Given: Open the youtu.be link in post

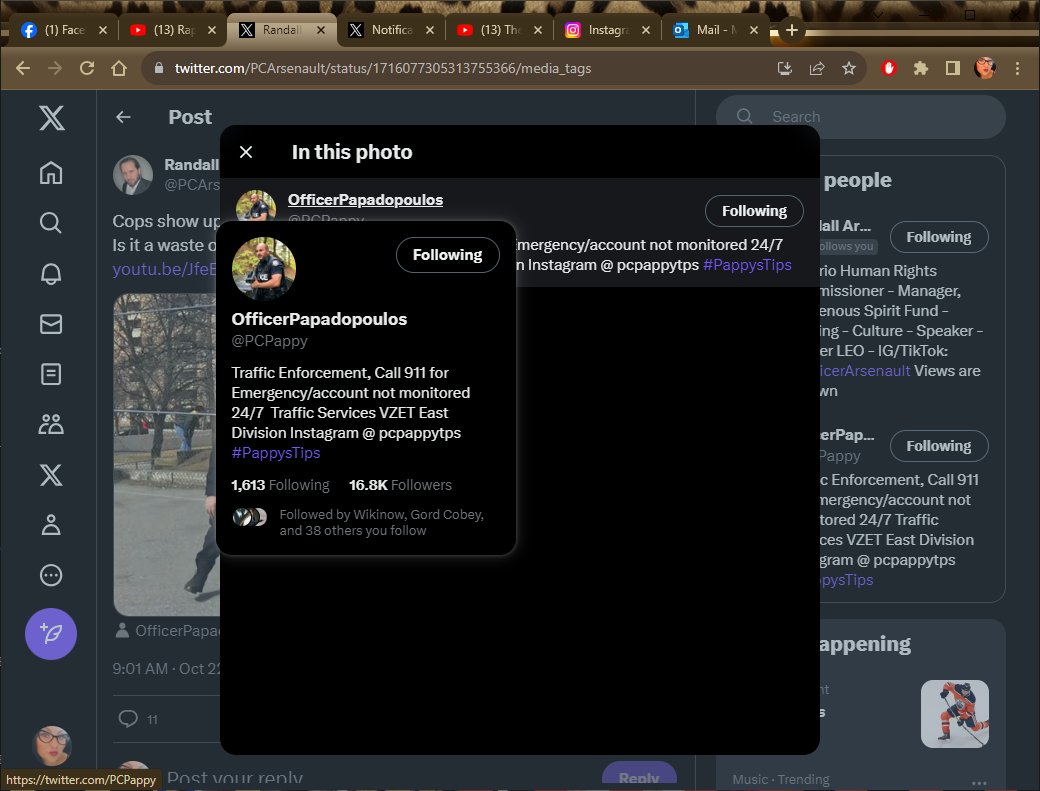Looking at the screenshot, I should (x=165, y=269).
